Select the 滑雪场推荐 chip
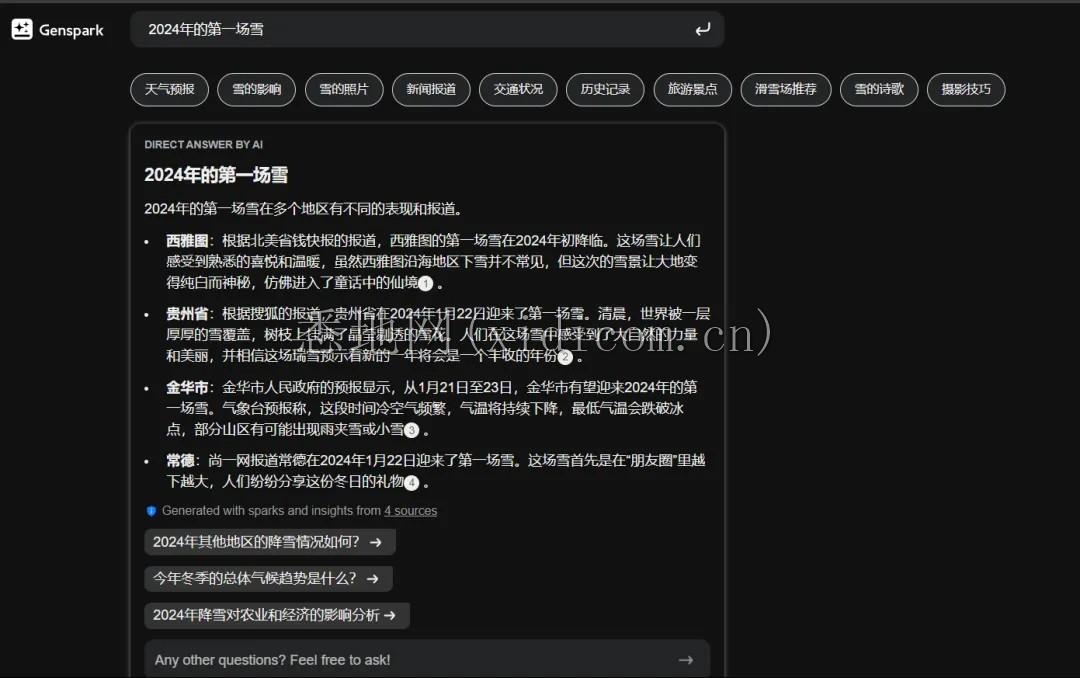Screen dimensions: 1080x678 (786, 89)
